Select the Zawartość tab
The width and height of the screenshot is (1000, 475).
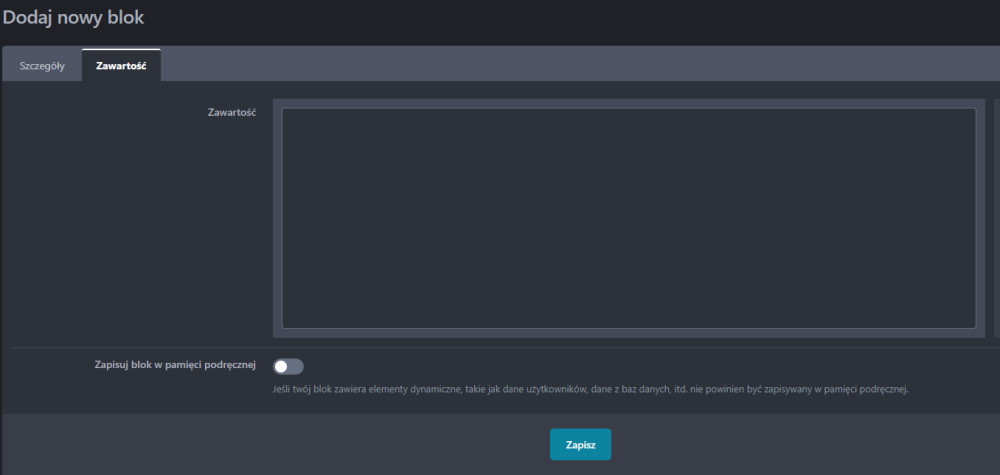tap(121, 66)
